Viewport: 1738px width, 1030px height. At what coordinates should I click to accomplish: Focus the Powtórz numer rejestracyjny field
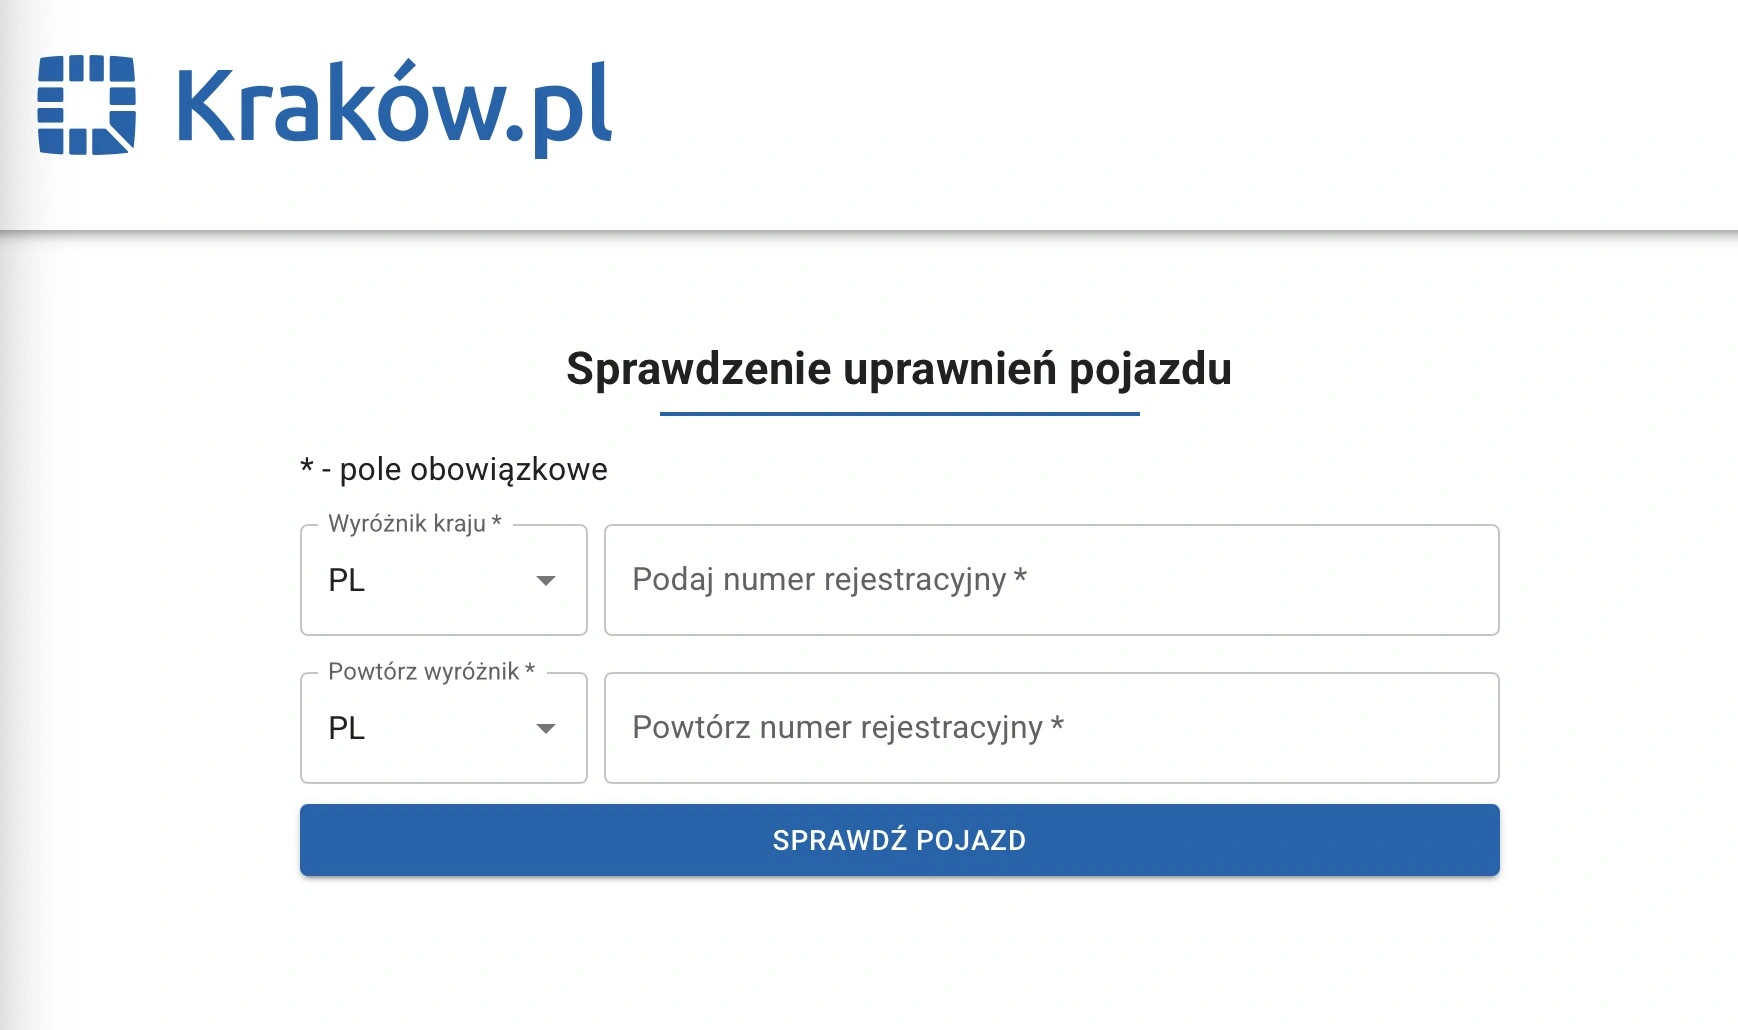click(1050, 728)
